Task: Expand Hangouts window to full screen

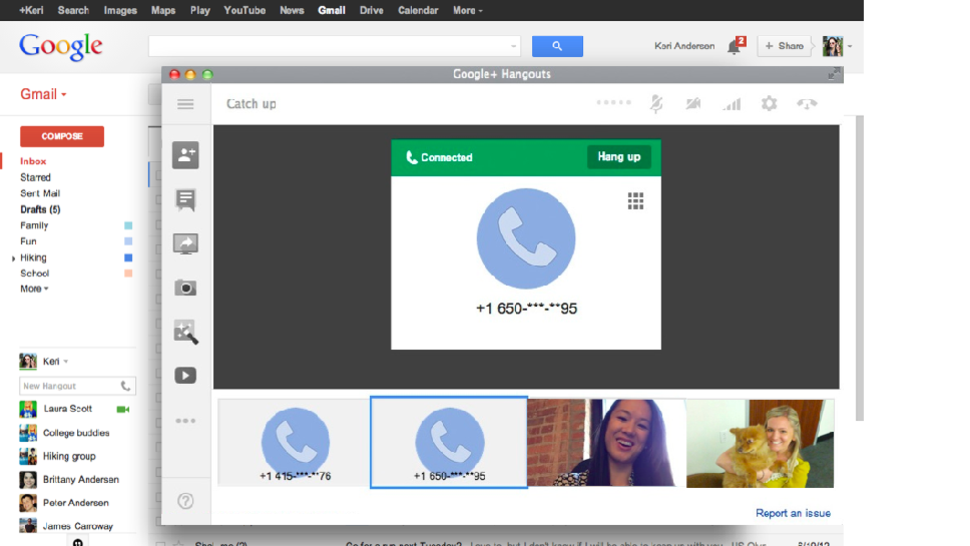Action: point(834,74)
